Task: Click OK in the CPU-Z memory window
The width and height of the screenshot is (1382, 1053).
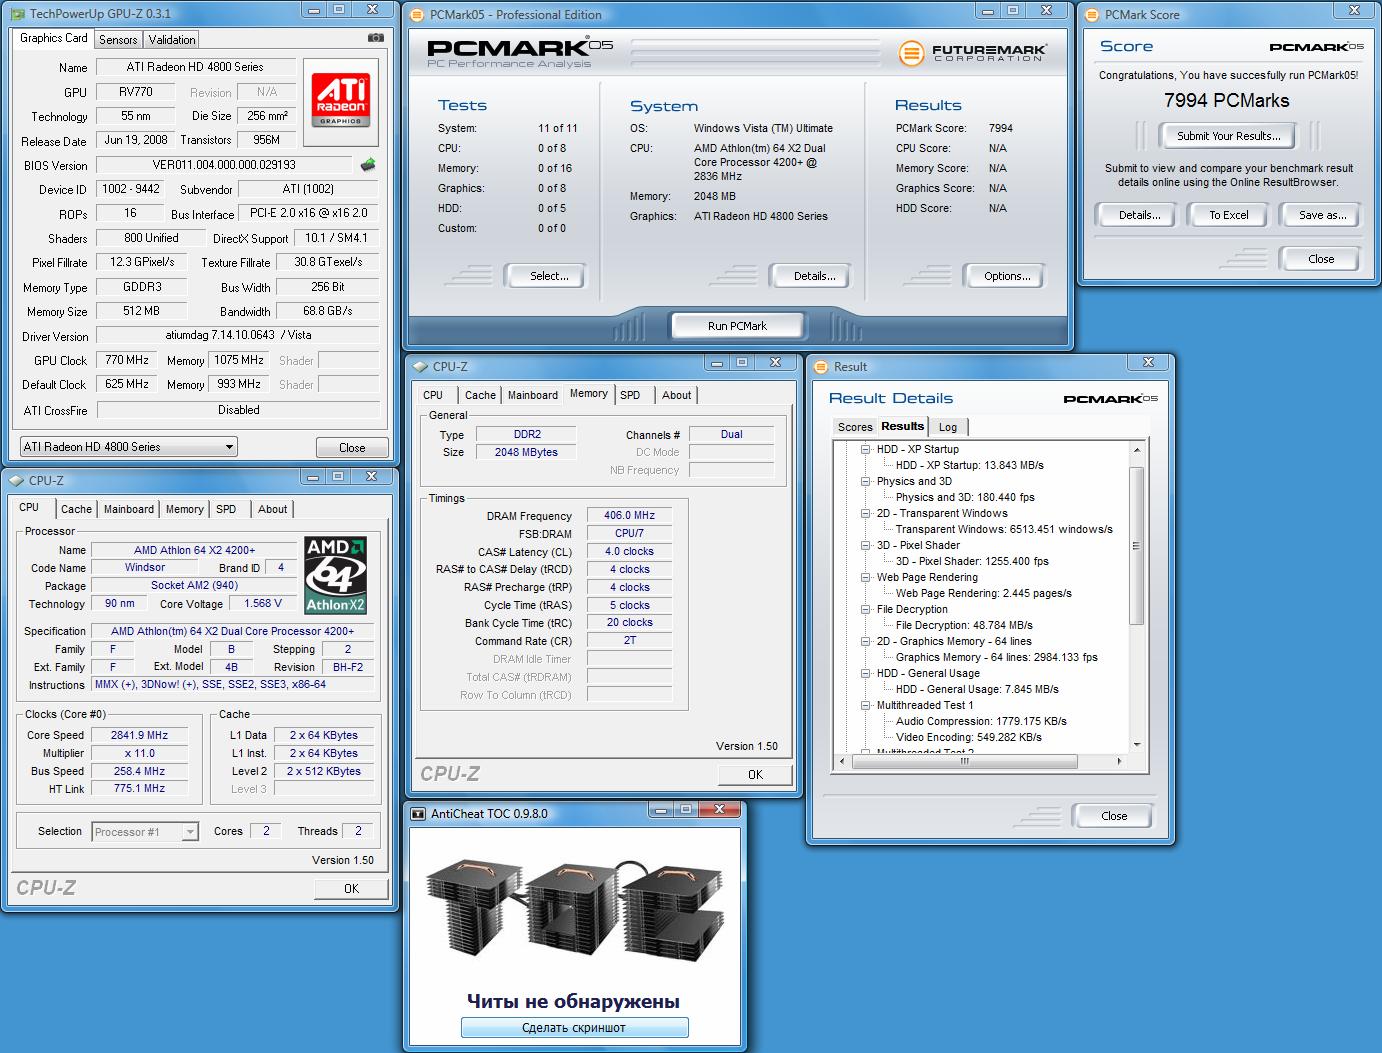Action: [755, 774]
